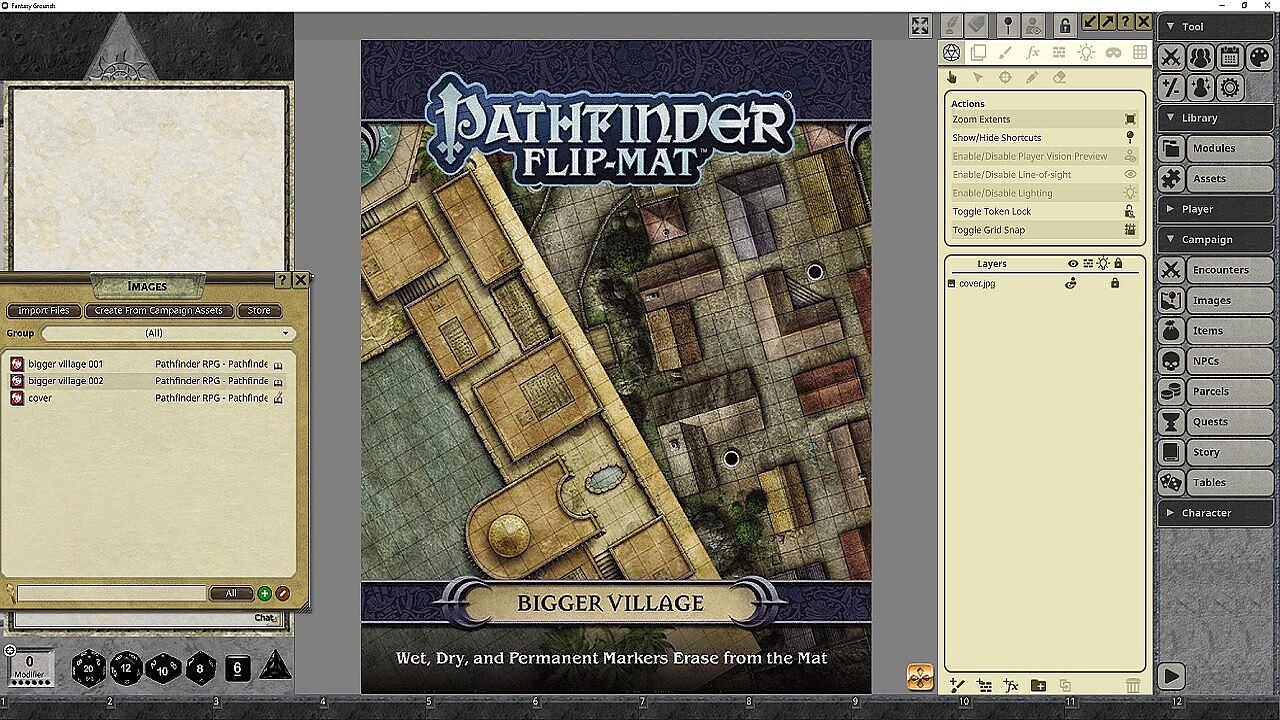Select the hand pan tool

(x=952, y=78)
